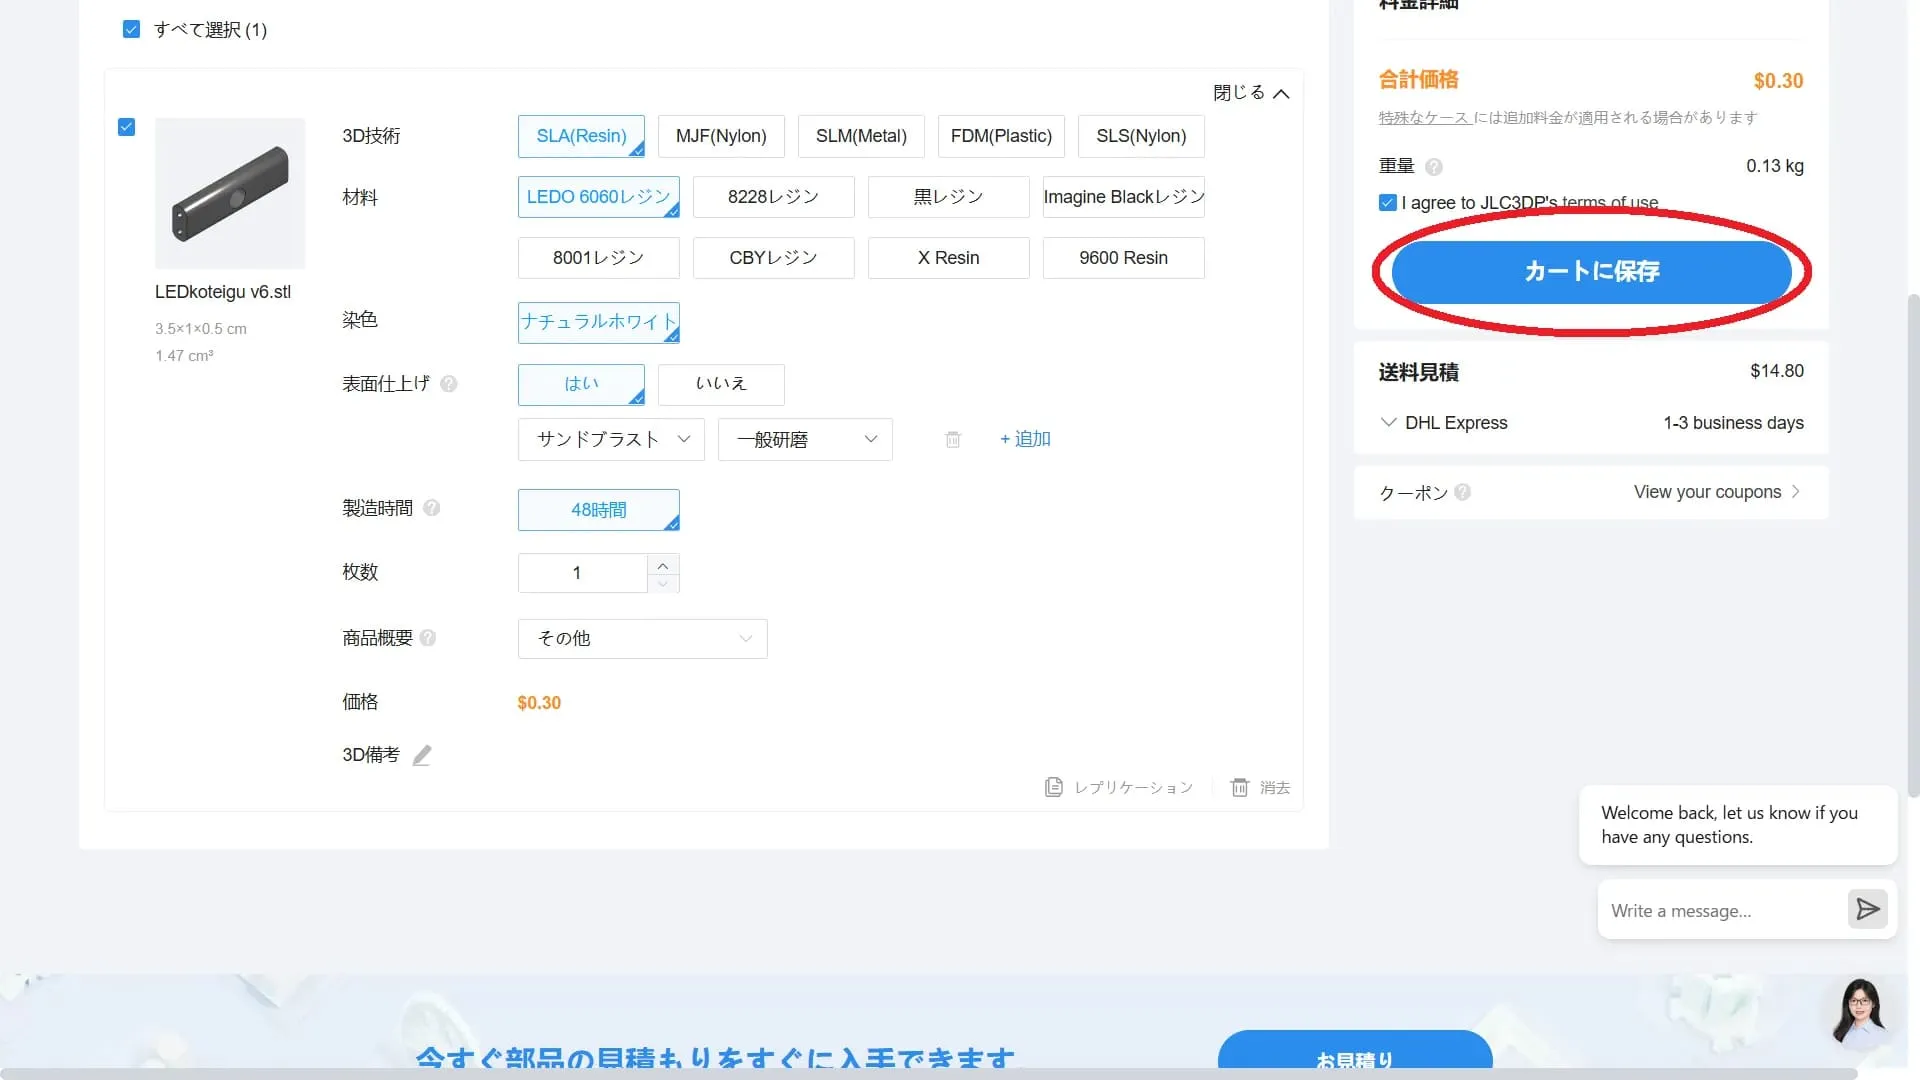Increase quantity with the up stepper arrow
Viewport: 1920px width, 1080px height.
click(x=662, y=566)
